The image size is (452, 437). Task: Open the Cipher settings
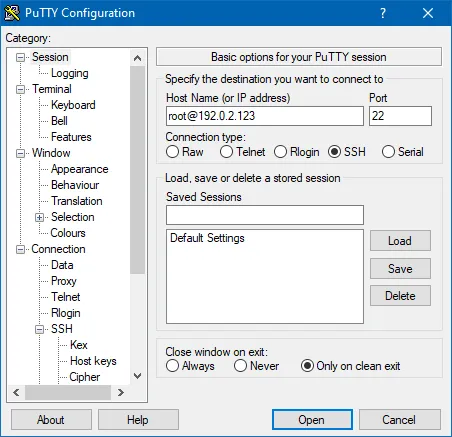coord(85,377)
